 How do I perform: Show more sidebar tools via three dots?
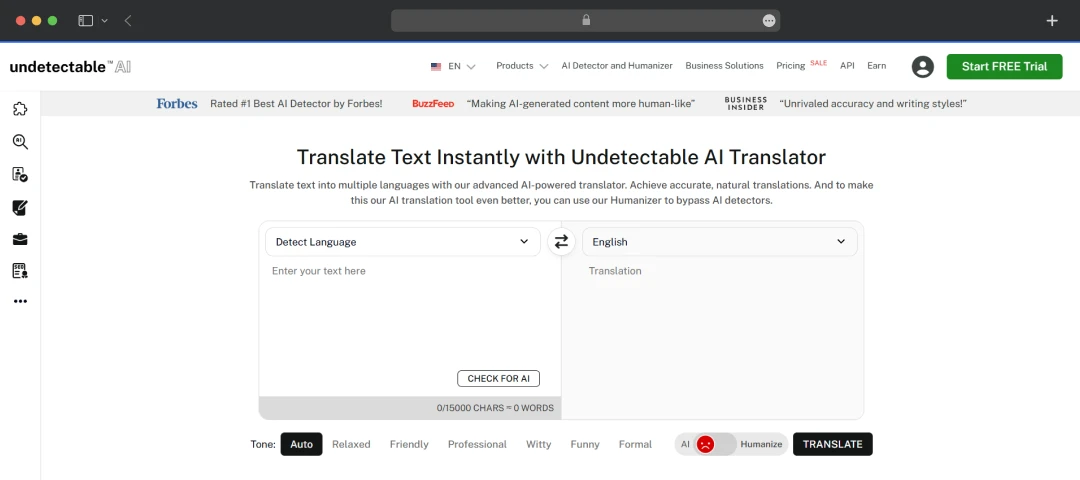tap(20, 301)
